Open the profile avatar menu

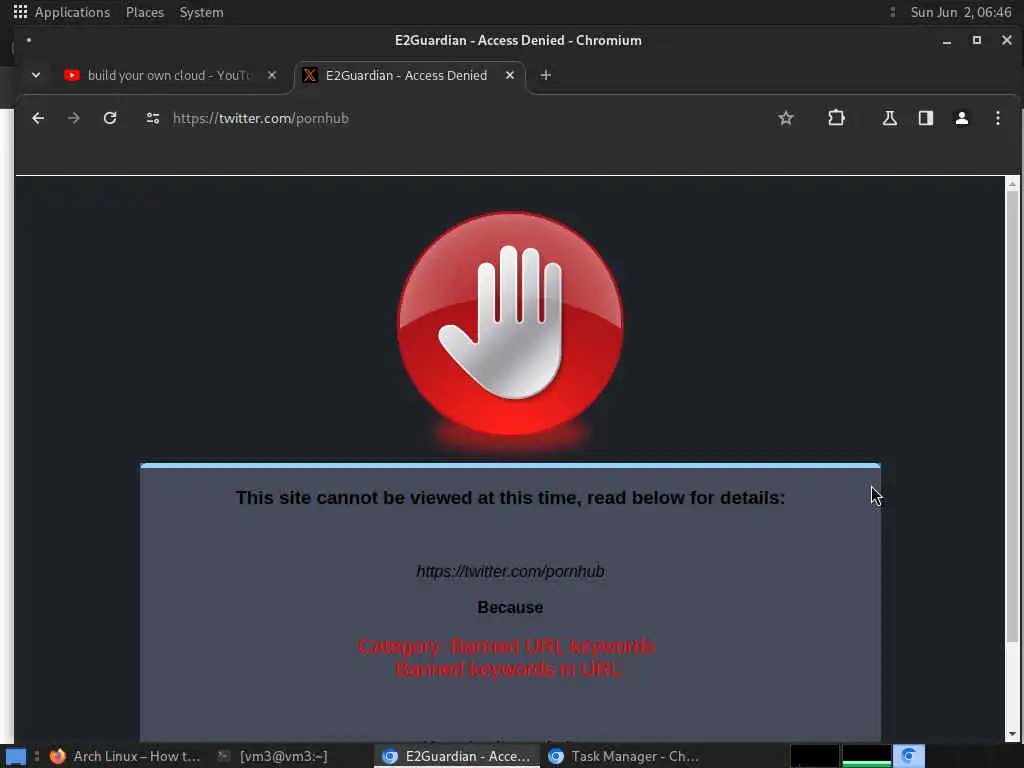pos(961,118)
